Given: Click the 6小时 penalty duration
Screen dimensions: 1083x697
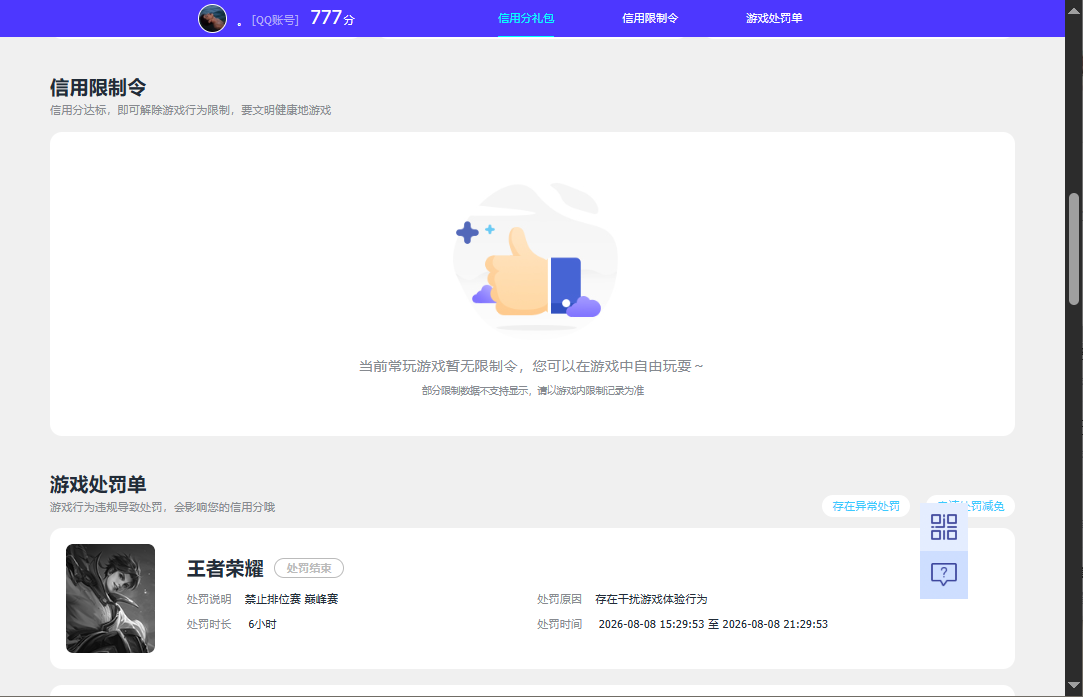Looking at the screenshot, I should [262, 624].
